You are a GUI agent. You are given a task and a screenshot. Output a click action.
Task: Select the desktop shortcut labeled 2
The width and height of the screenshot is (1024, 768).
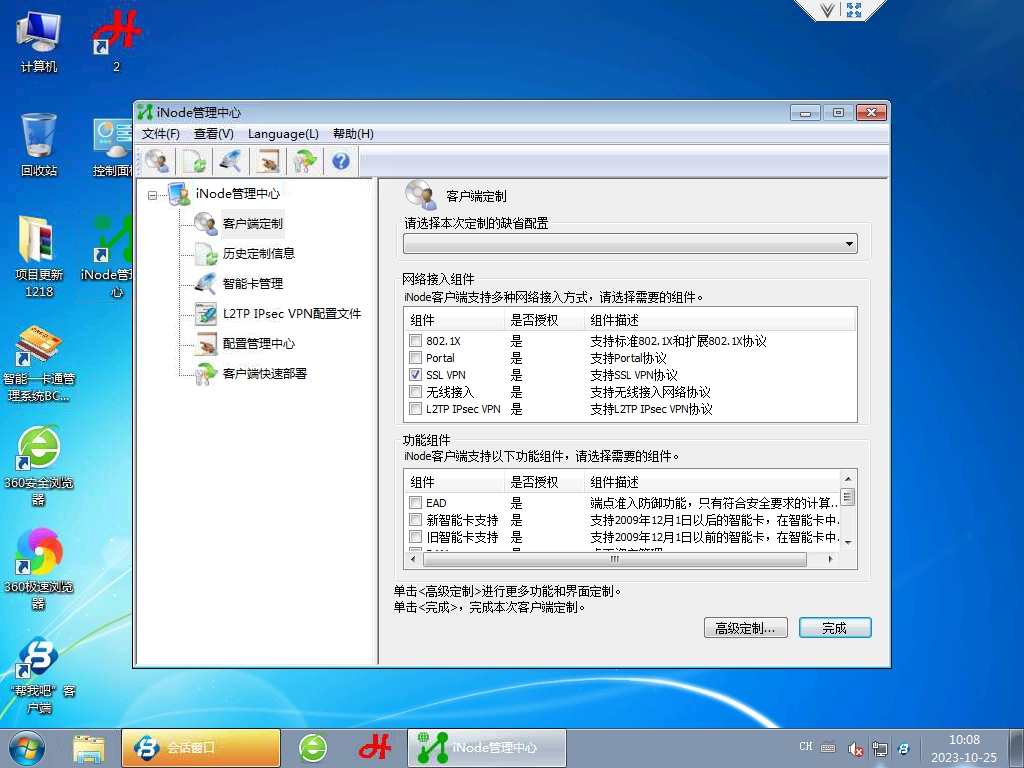[116, 40]
